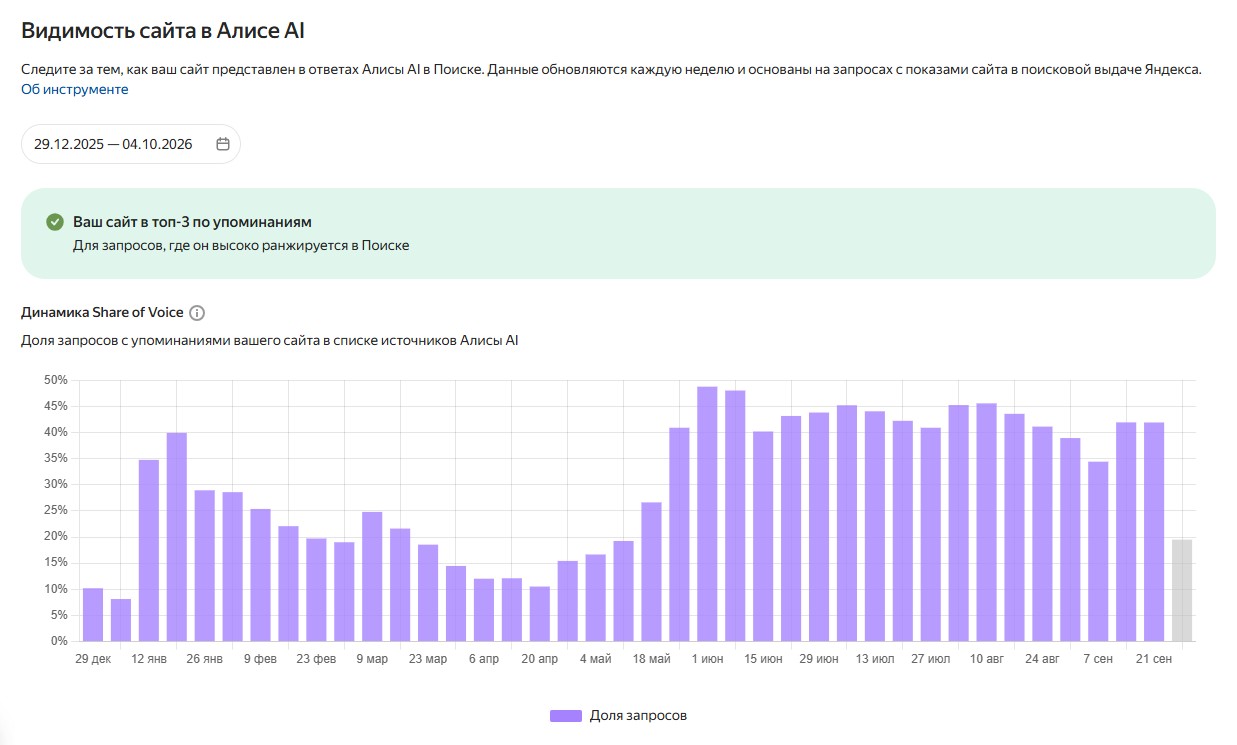
Task: Click the info icon beside Динамика Share of Voice
Action: click(x=197, y=313)
